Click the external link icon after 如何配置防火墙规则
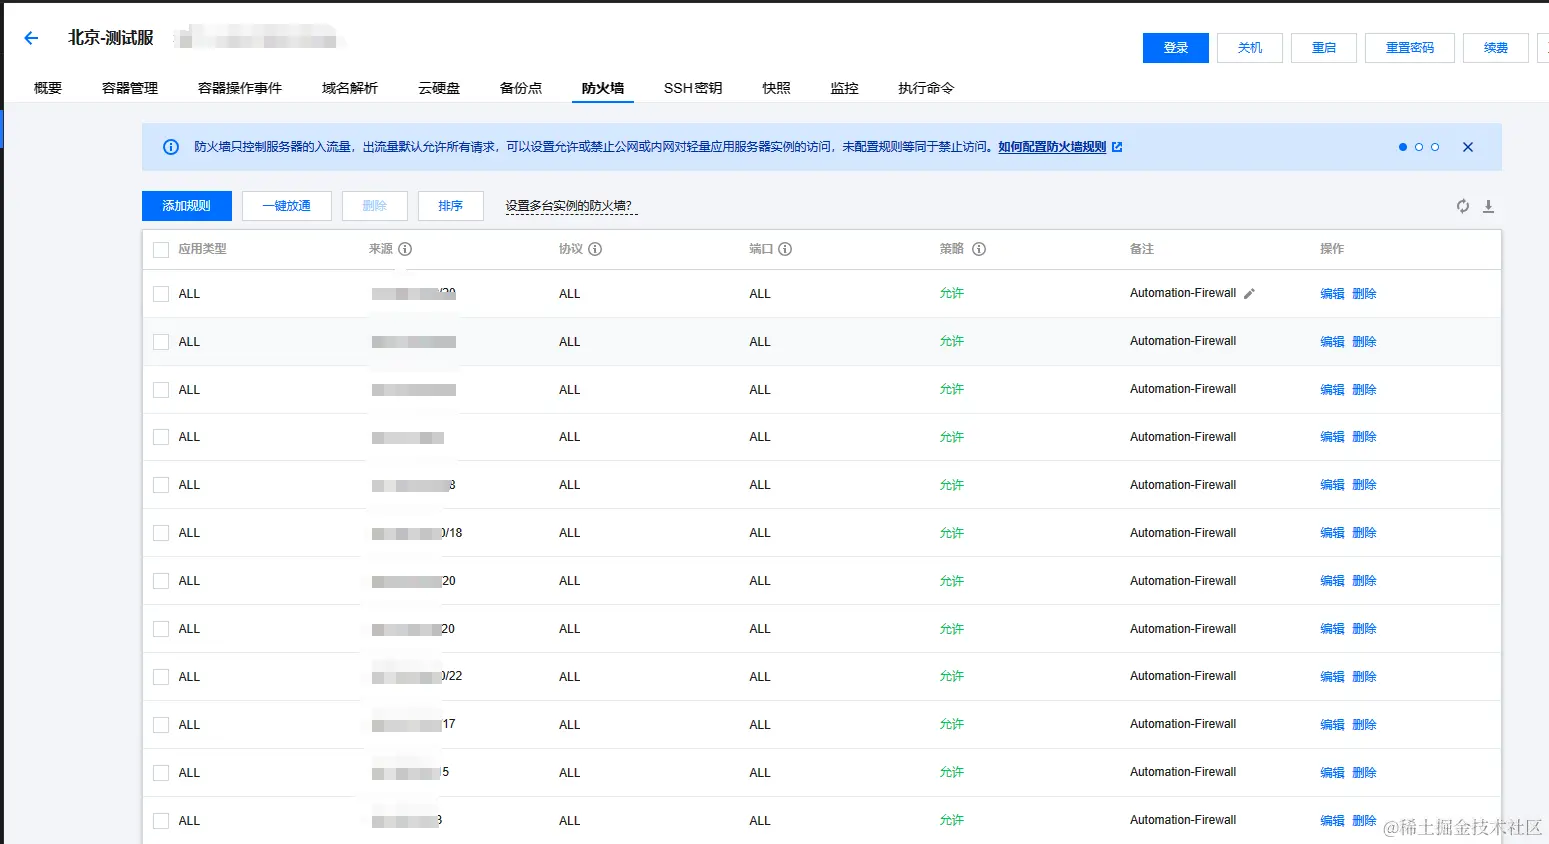 1117,147
